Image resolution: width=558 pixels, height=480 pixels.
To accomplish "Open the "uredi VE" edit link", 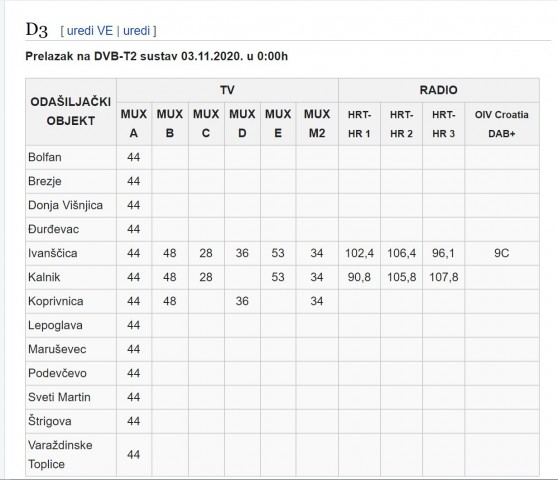I will click(x=90, y=31).
